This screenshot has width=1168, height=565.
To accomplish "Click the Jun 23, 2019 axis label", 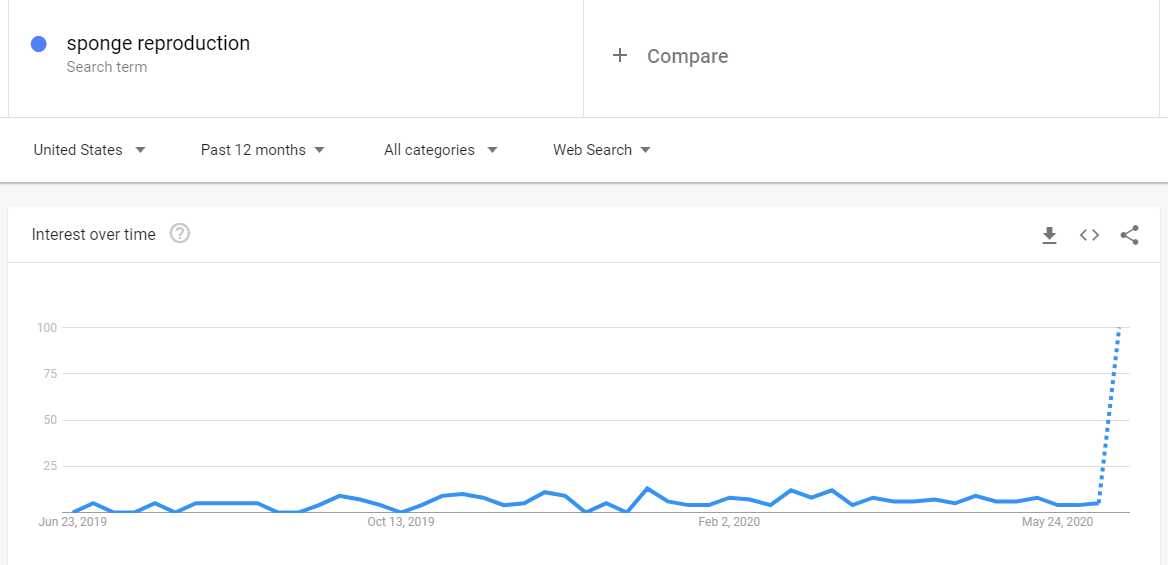I will (73, 522).
